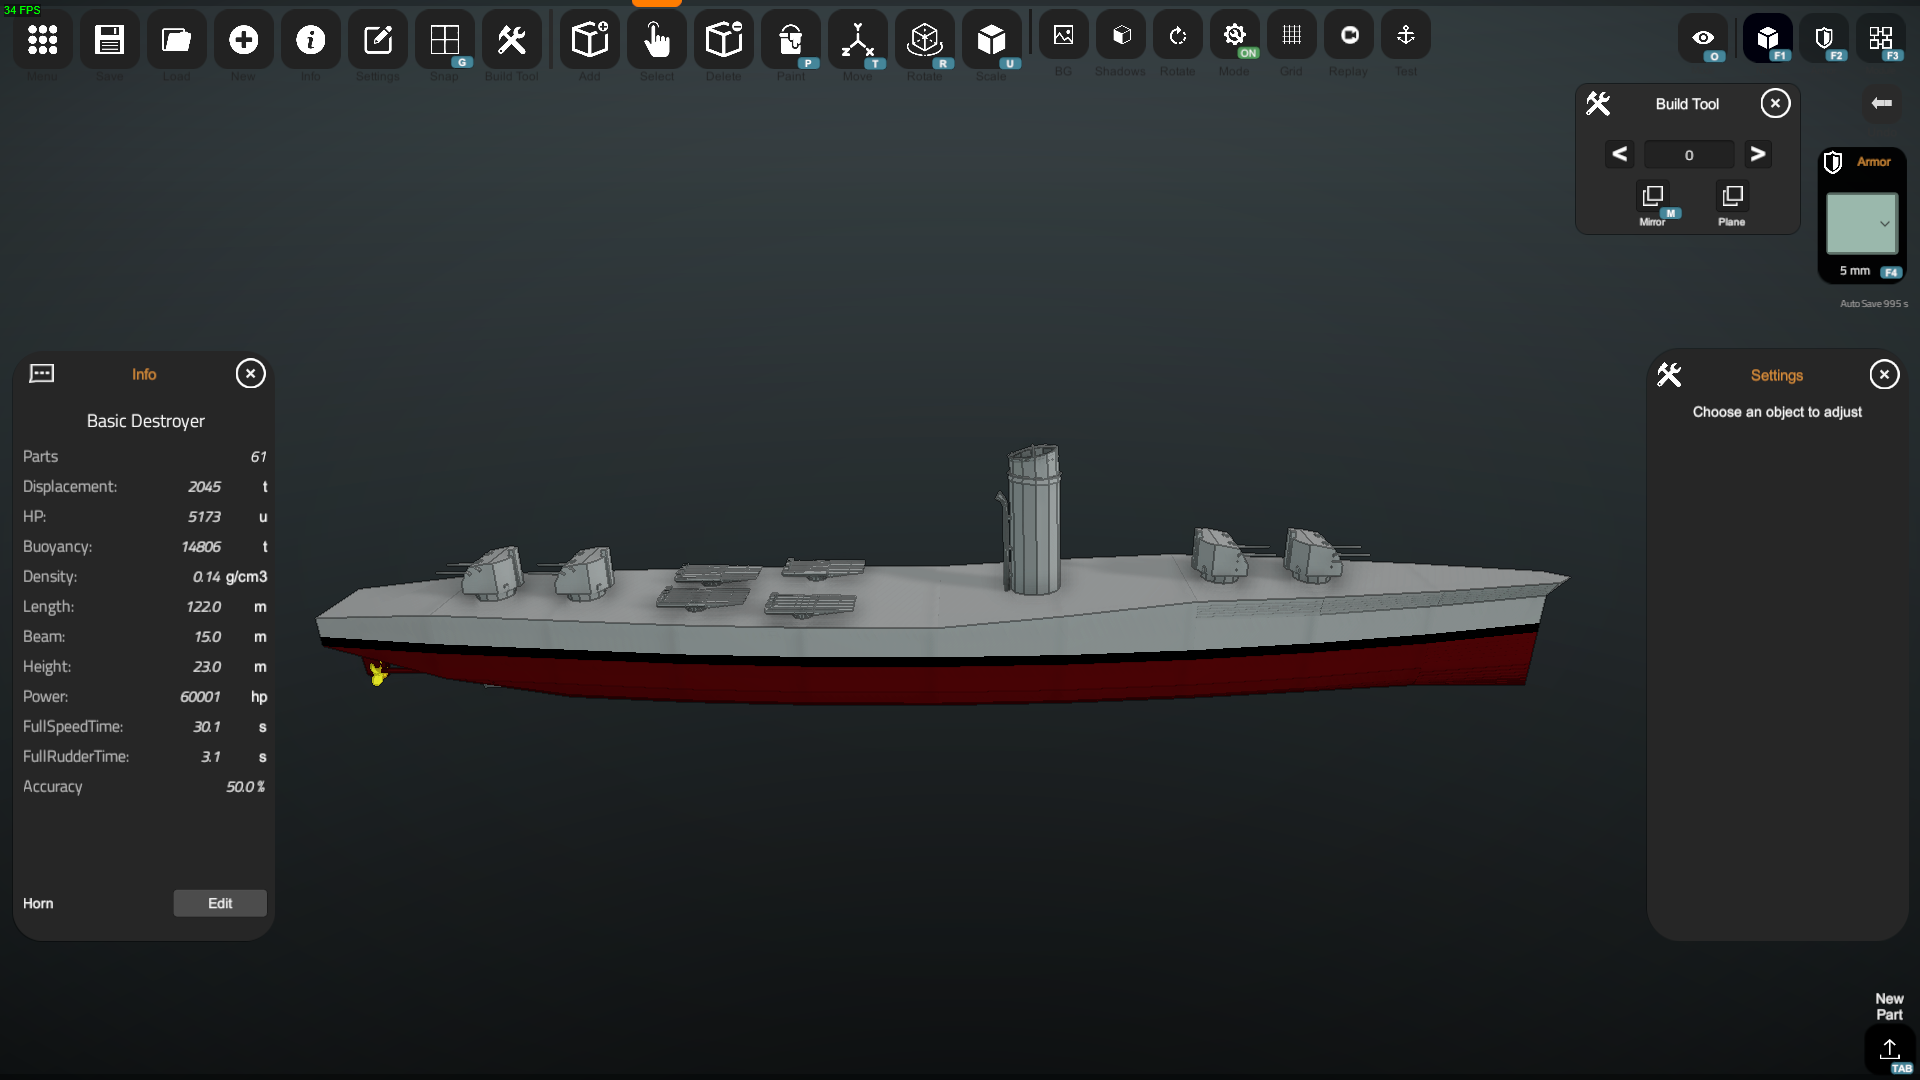Click the Mirror button in Build Tool

pos(1652,196)
